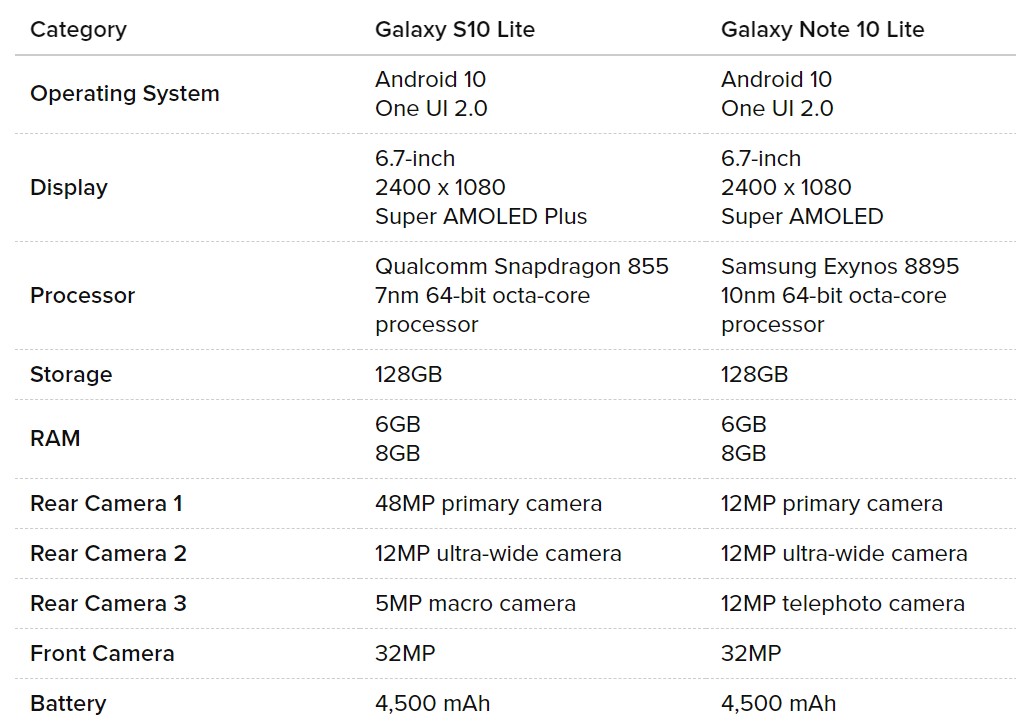Click the Galaxy Note 10 Lite column header

(x=822, y=29)
